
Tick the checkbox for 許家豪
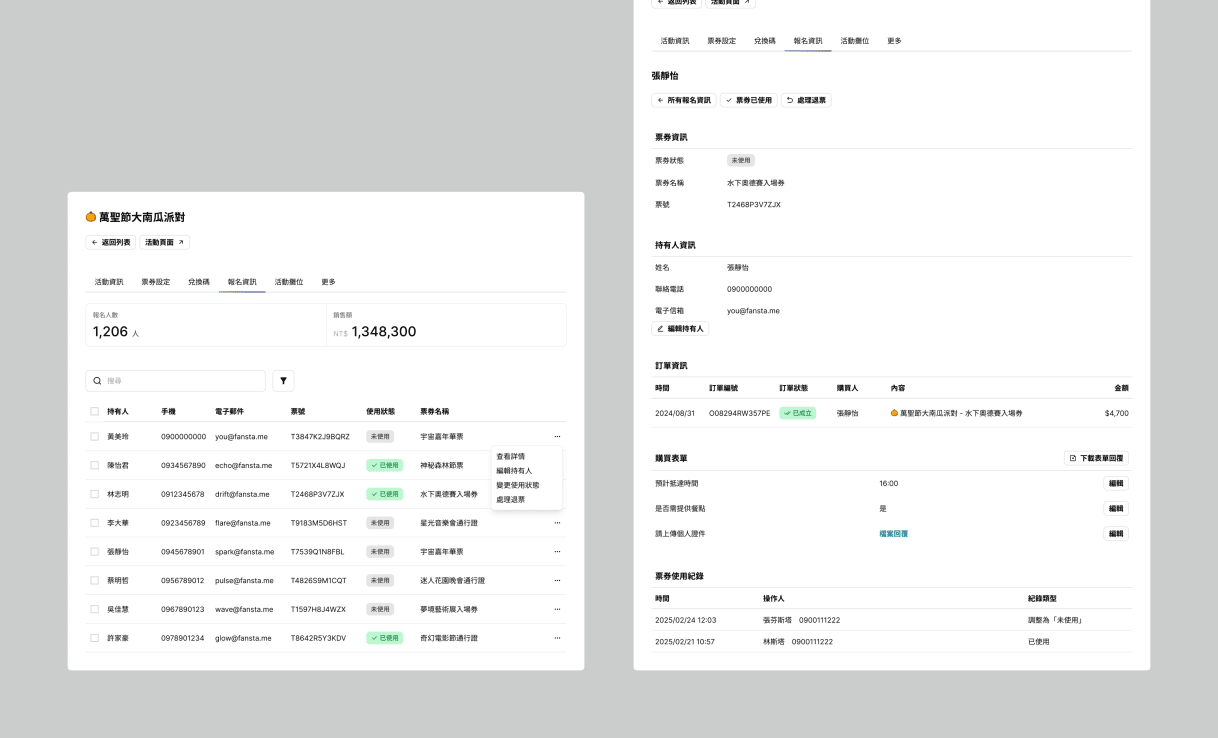[94, 638]
